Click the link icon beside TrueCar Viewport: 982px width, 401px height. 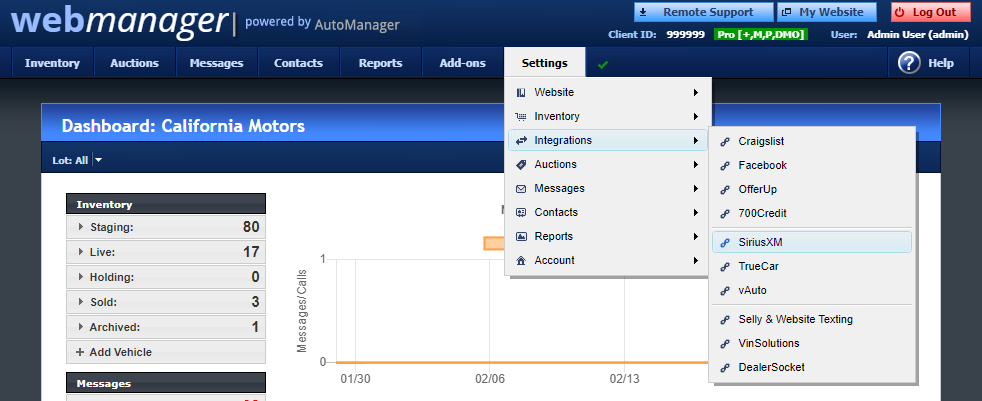pos(725,267)
